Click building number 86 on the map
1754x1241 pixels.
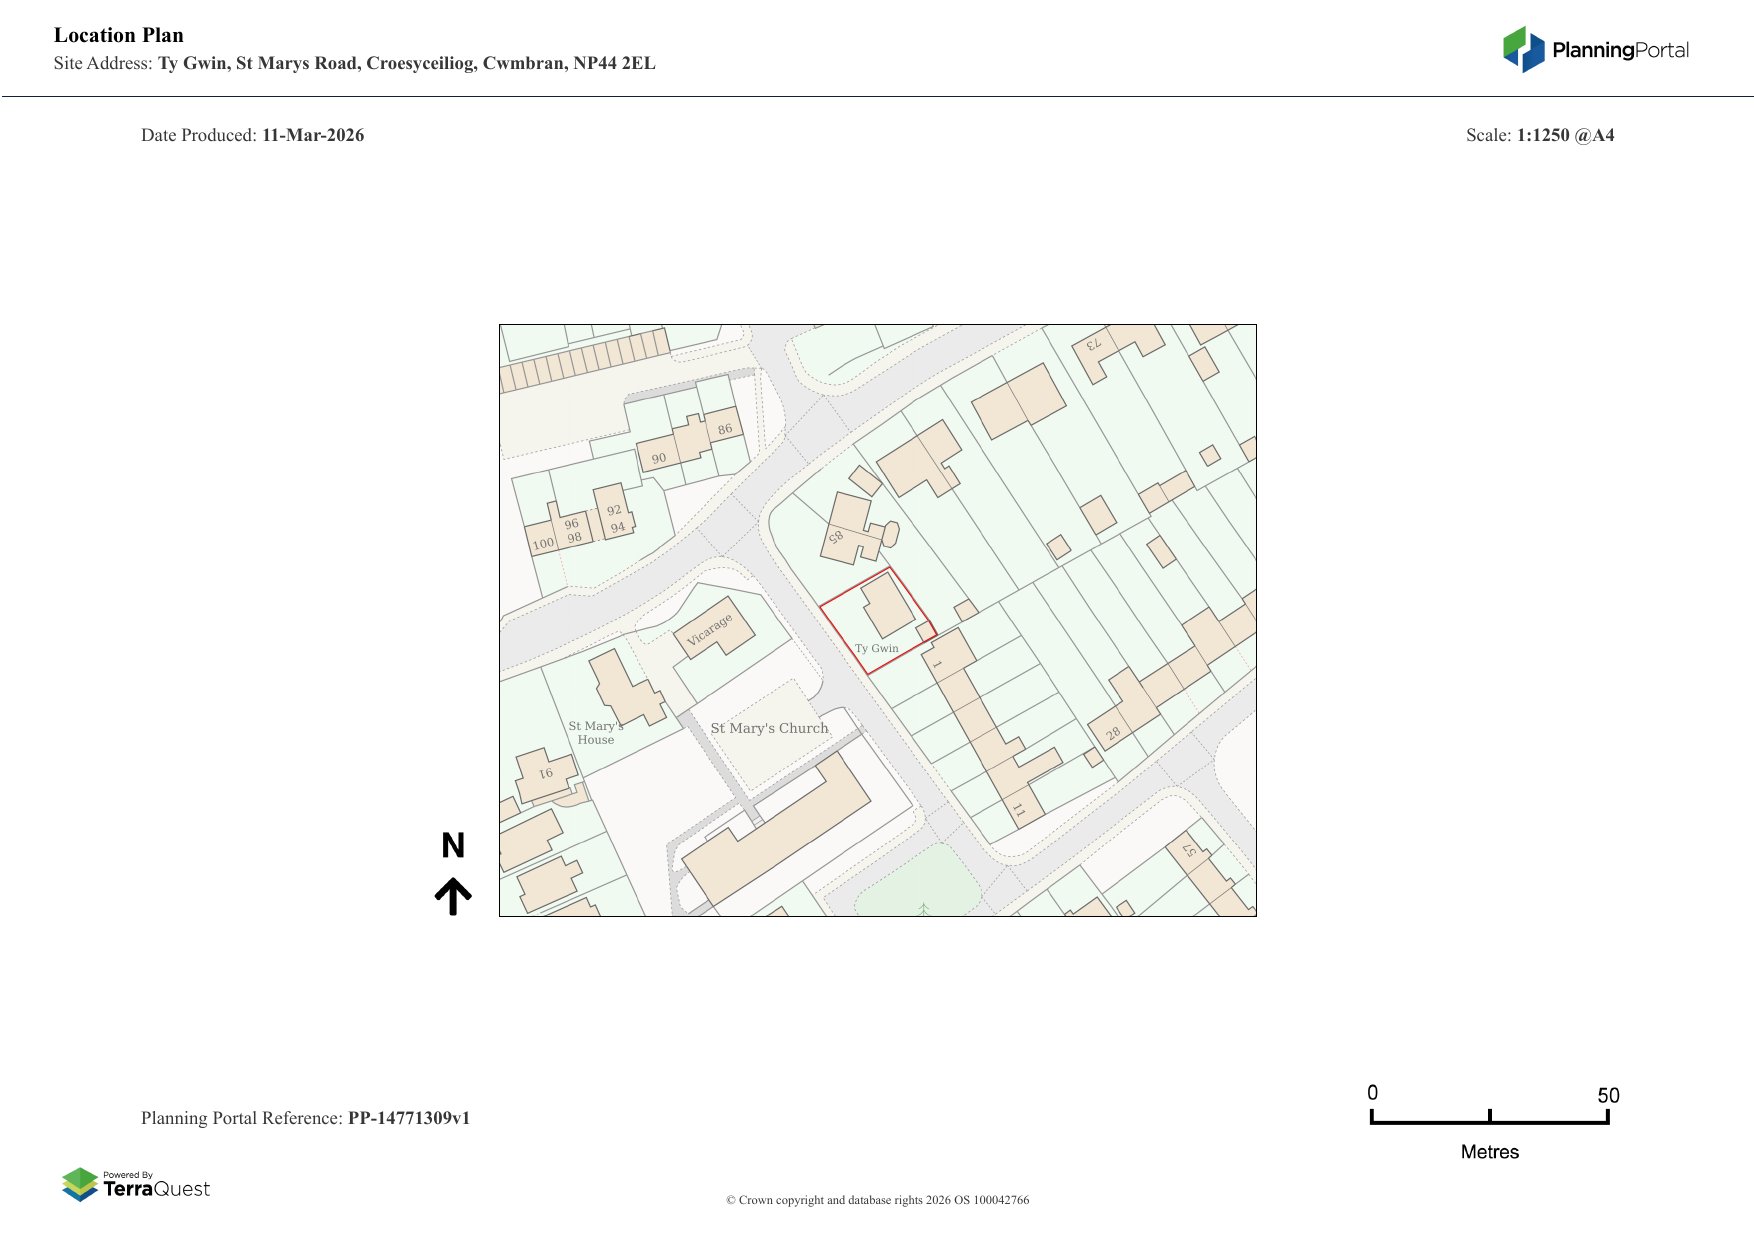pyautogui.click(x=725, y=429)
